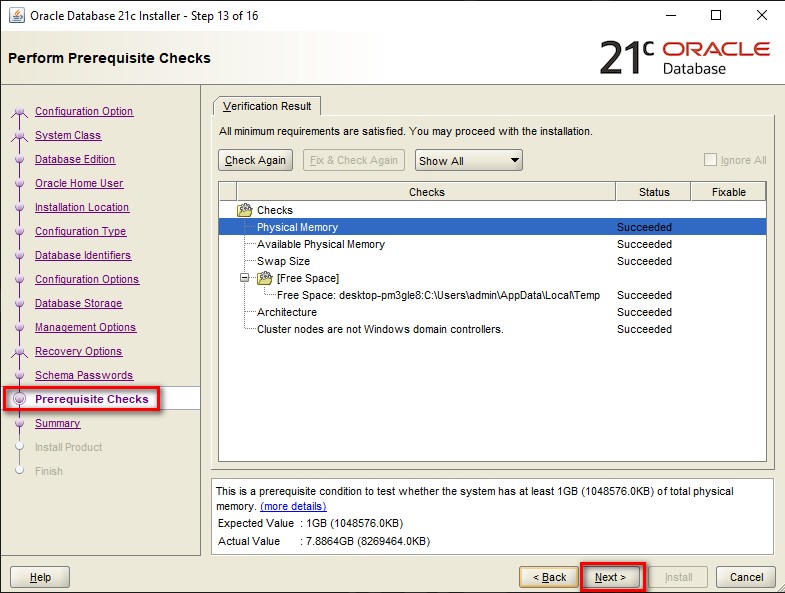Click the Install button
This screenshot has height=593, width=785.
pos(678,577)
